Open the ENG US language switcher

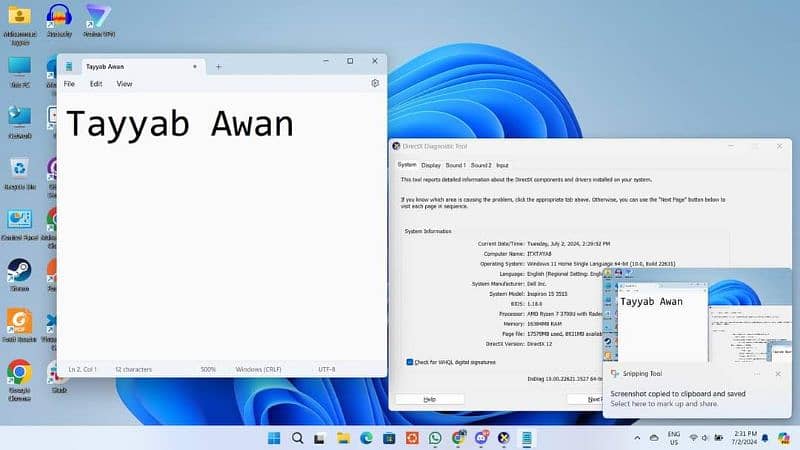click(x=674, y=438)
